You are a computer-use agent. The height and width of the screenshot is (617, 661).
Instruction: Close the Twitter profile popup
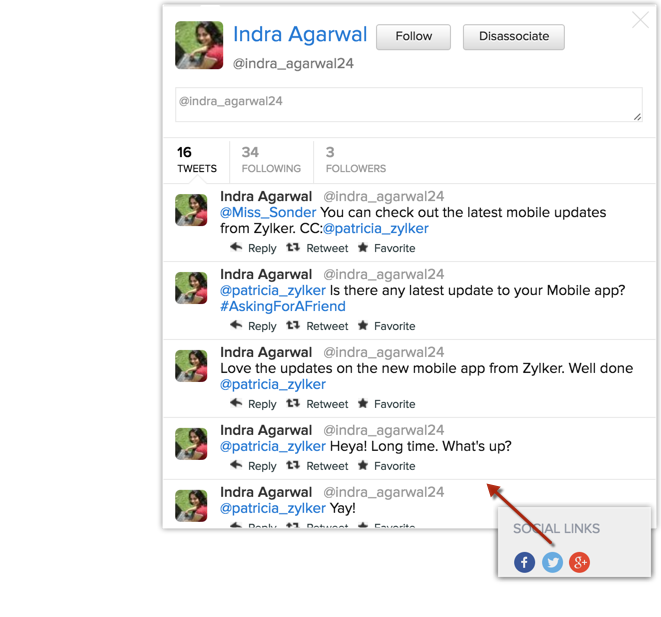coord(640,20)
